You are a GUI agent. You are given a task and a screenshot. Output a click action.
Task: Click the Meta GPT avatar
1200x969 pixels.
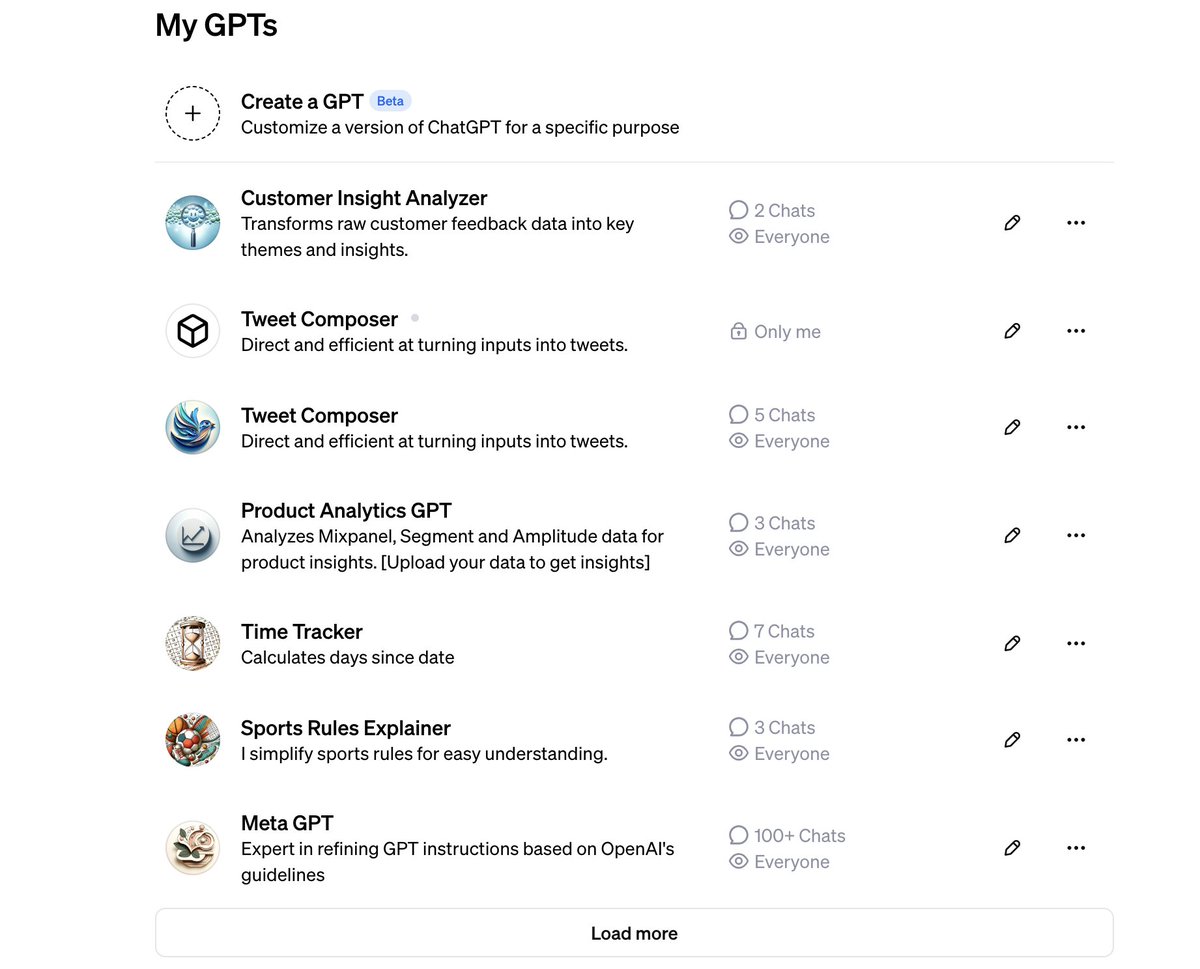(x=193, y=848)
